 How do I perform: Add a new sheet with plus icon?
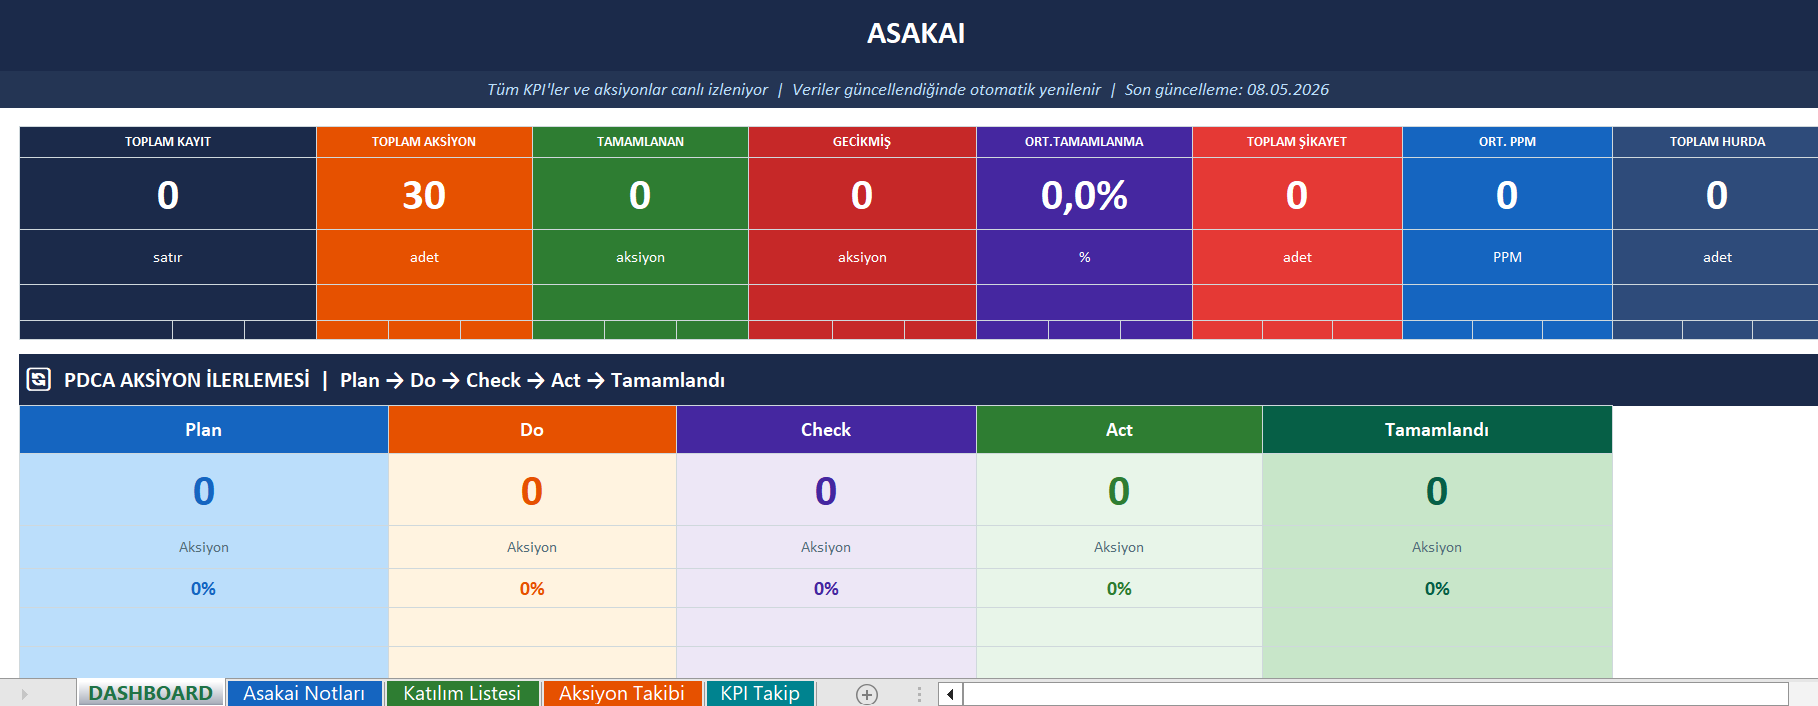pyautogui.click(x=867, y=694)
